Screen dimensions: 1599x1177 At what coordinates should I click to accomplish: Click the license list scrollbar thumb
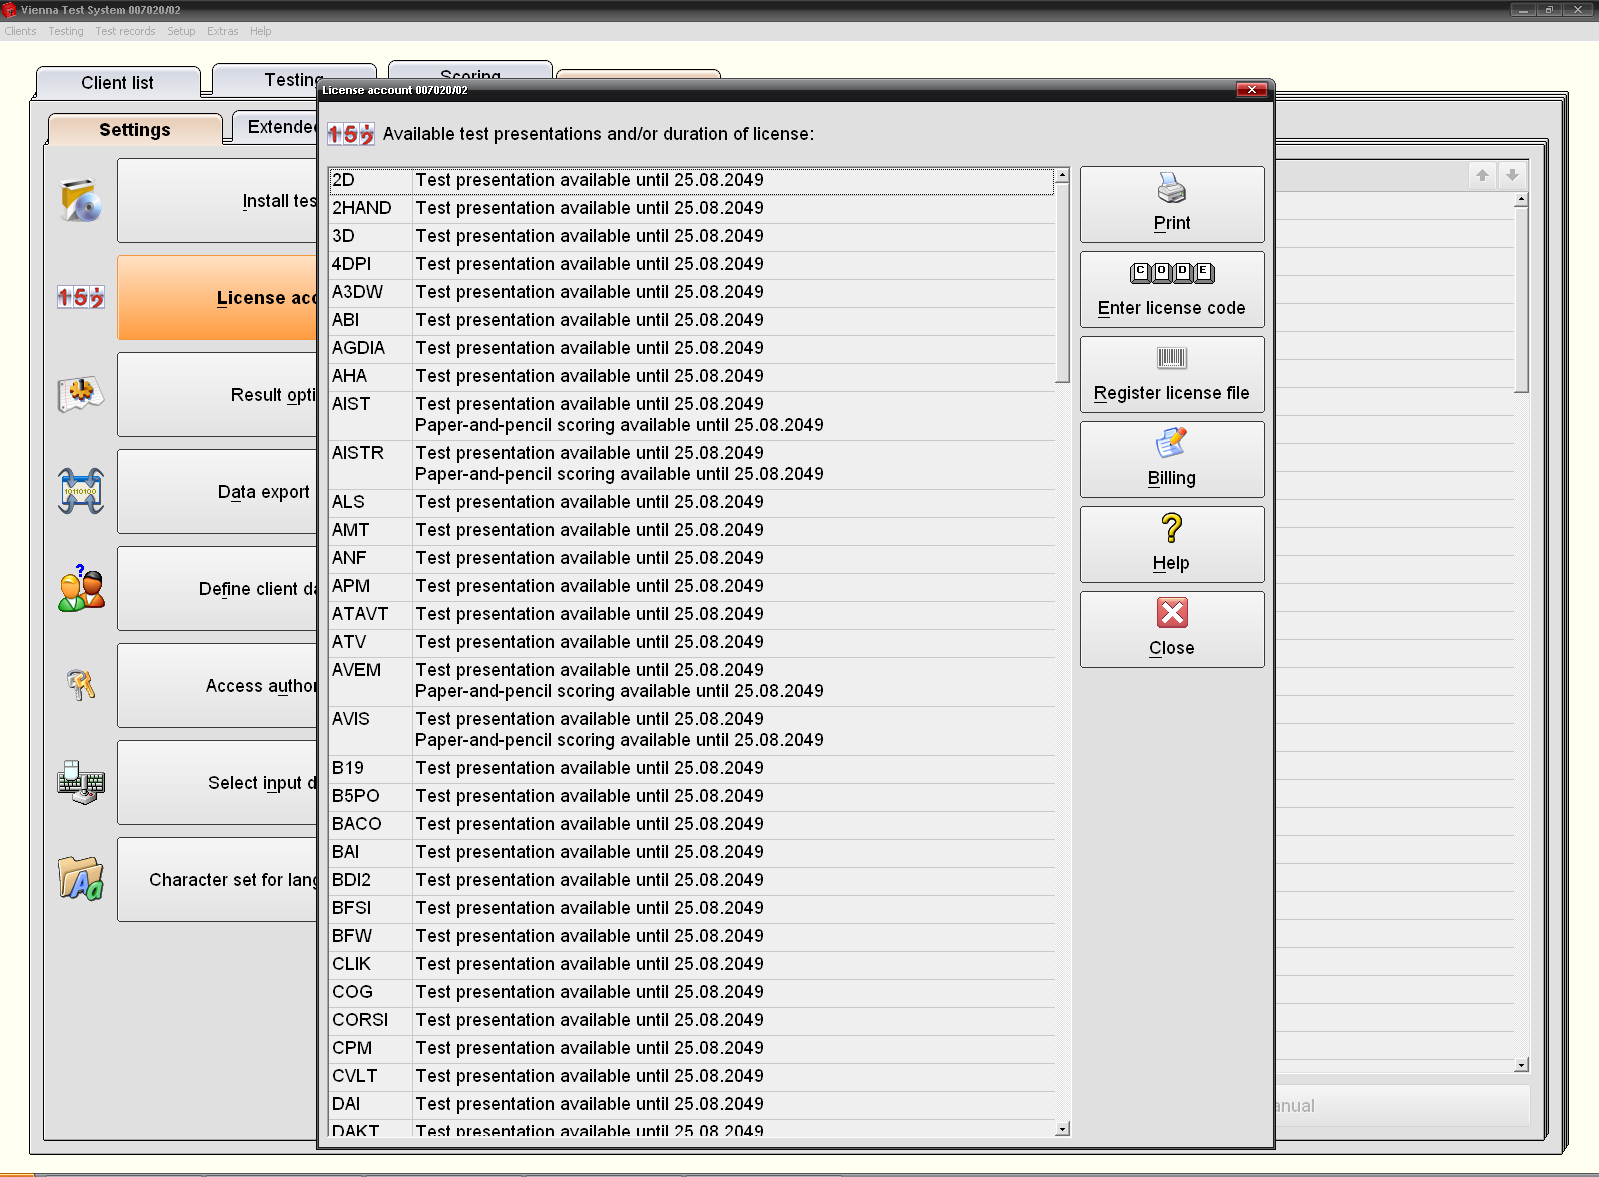(1062, 282)
